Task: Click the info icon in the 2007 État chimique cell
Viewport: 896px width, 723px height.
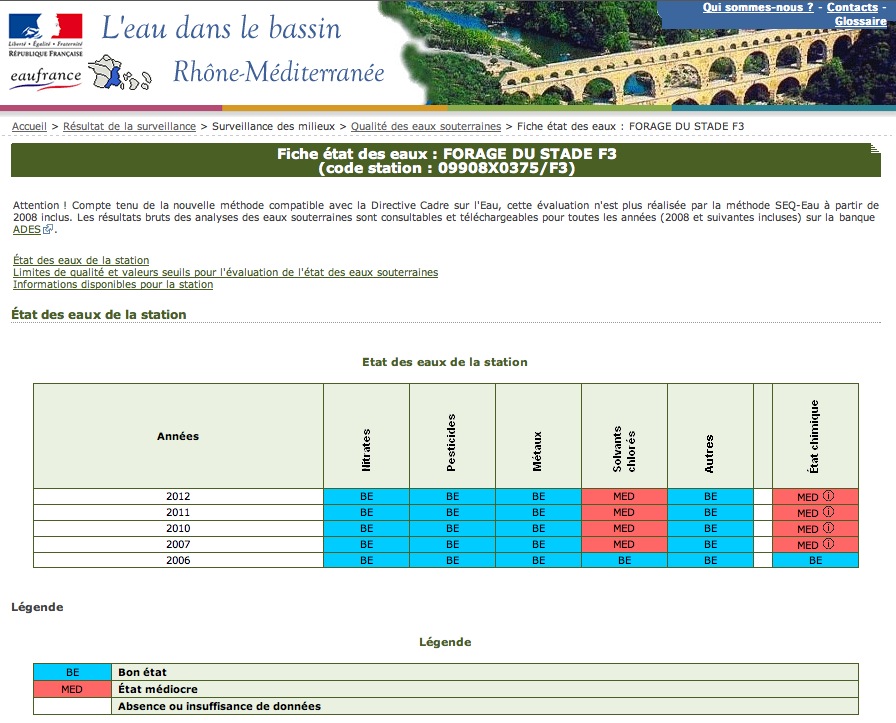Action: point(828,544)
